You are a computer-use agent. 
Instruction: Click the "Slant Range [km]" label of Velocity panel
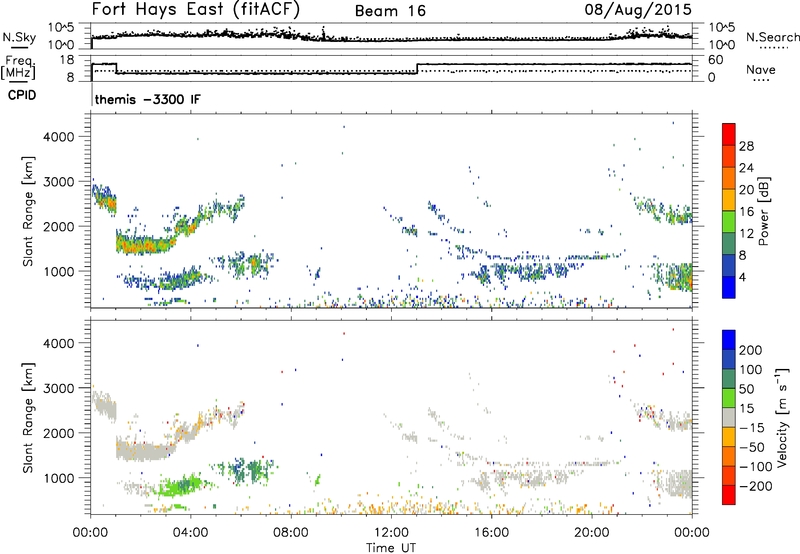pos(28,418)
